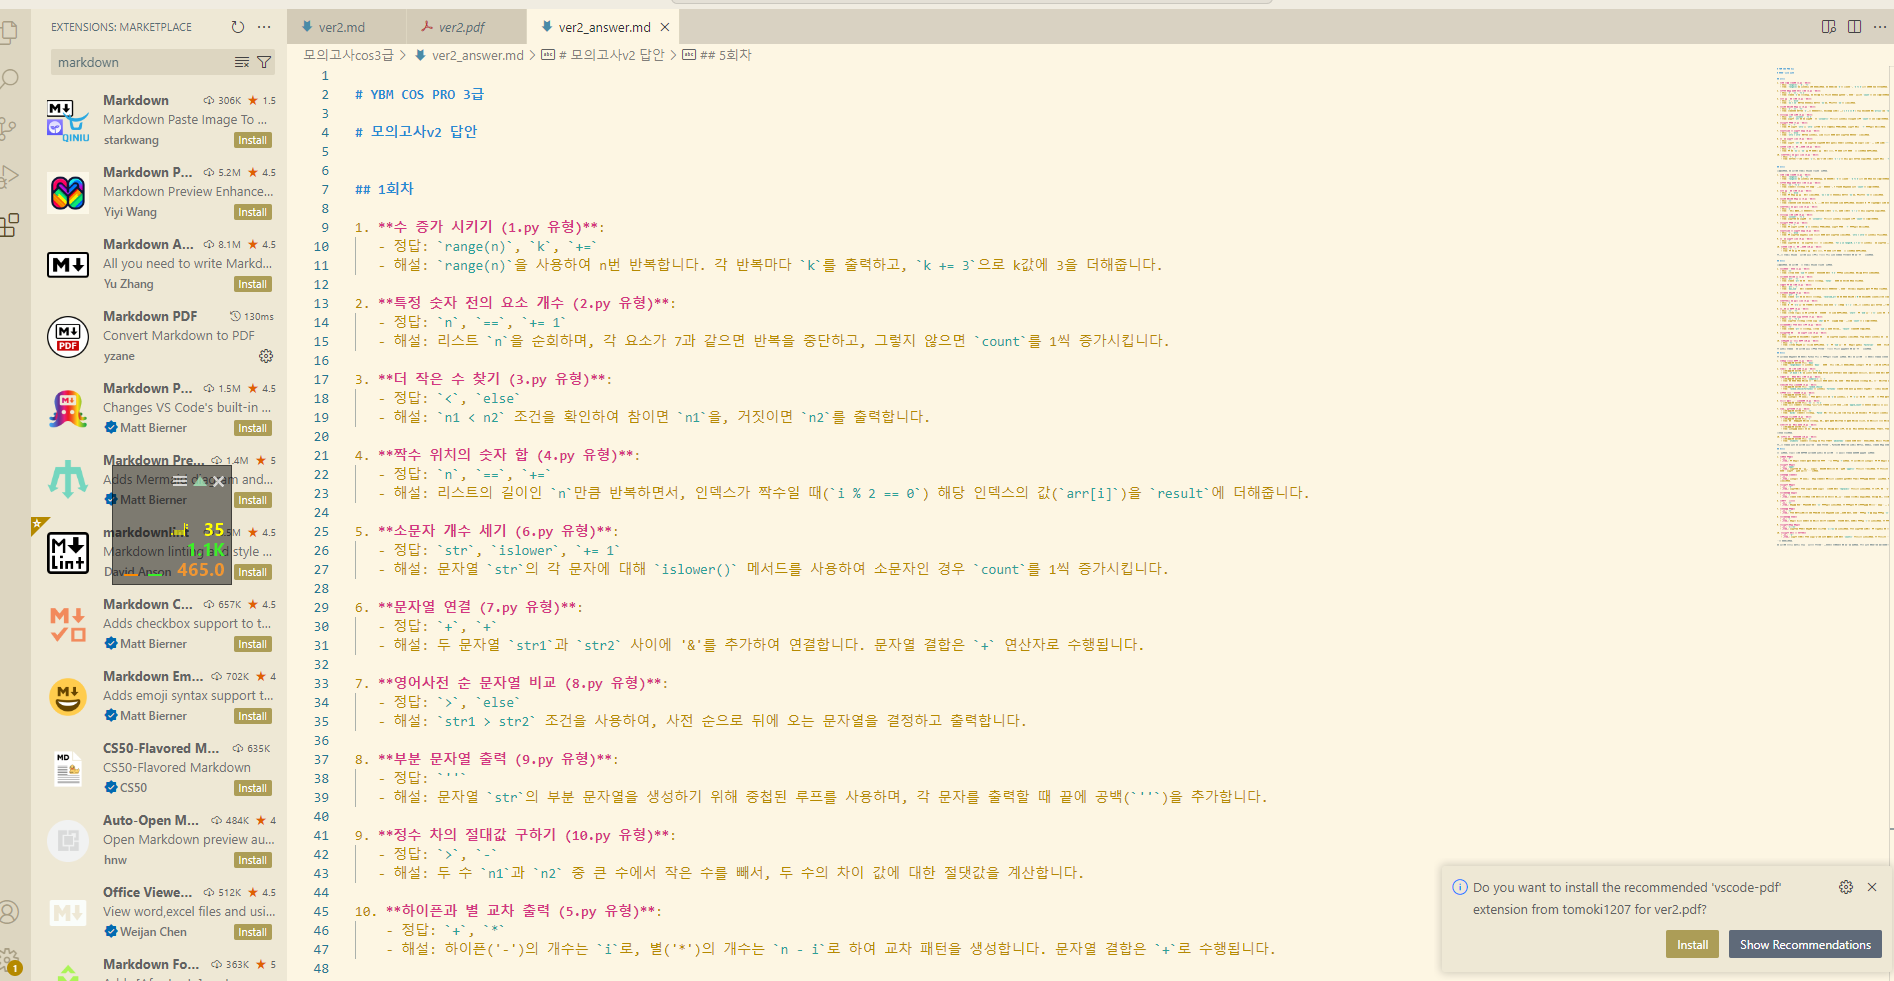Image resolution: width=1894 pixels, height=981 pixels.
Task: Click line number 9 in gutter
Action: point(324,227)
